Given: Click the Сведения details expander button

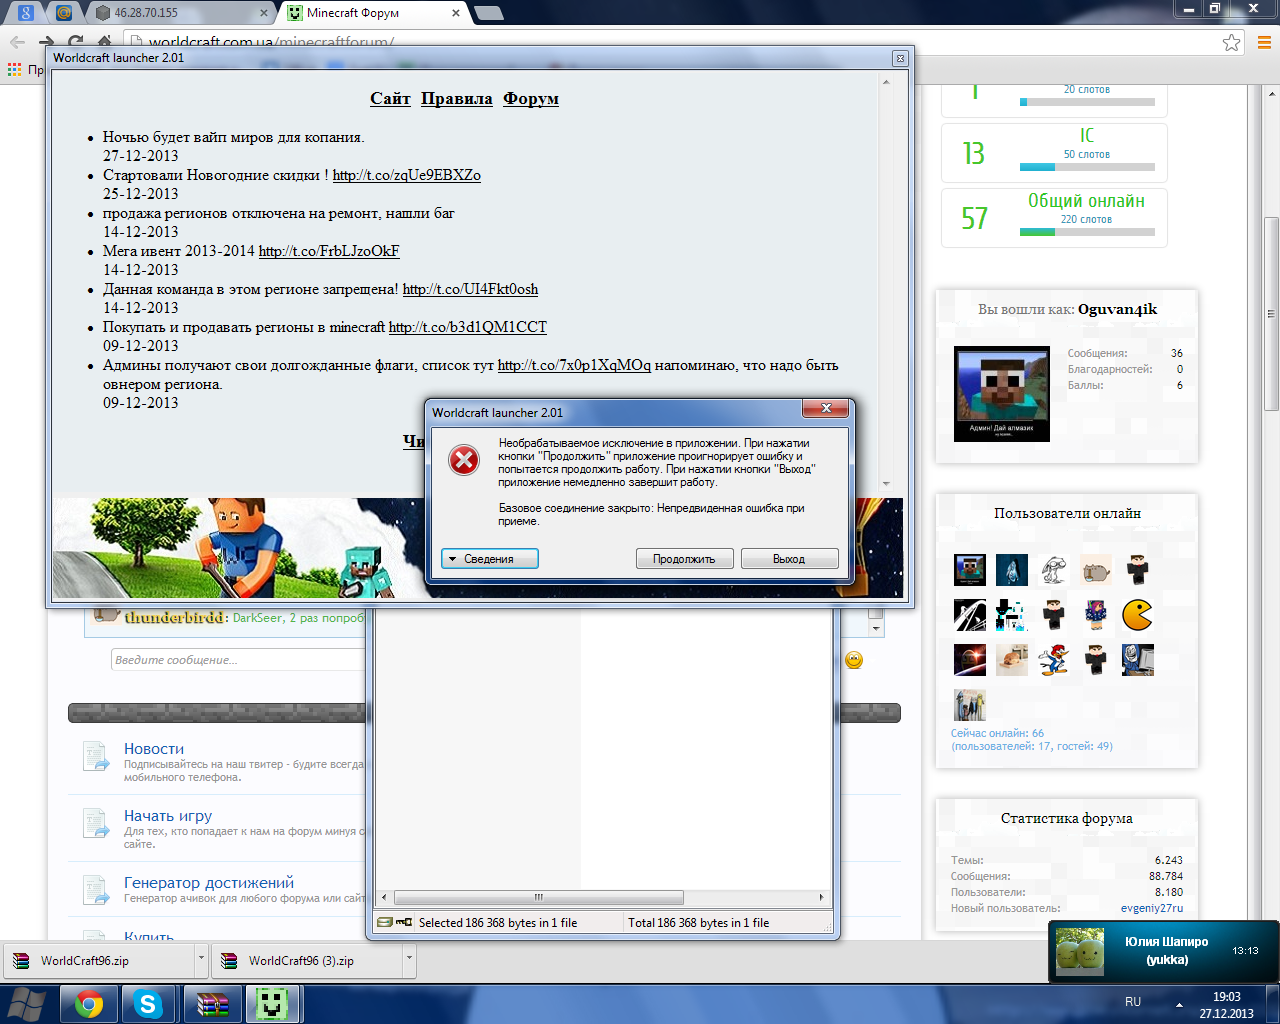Looking at the screenshot, I should (x=490, y=559).
